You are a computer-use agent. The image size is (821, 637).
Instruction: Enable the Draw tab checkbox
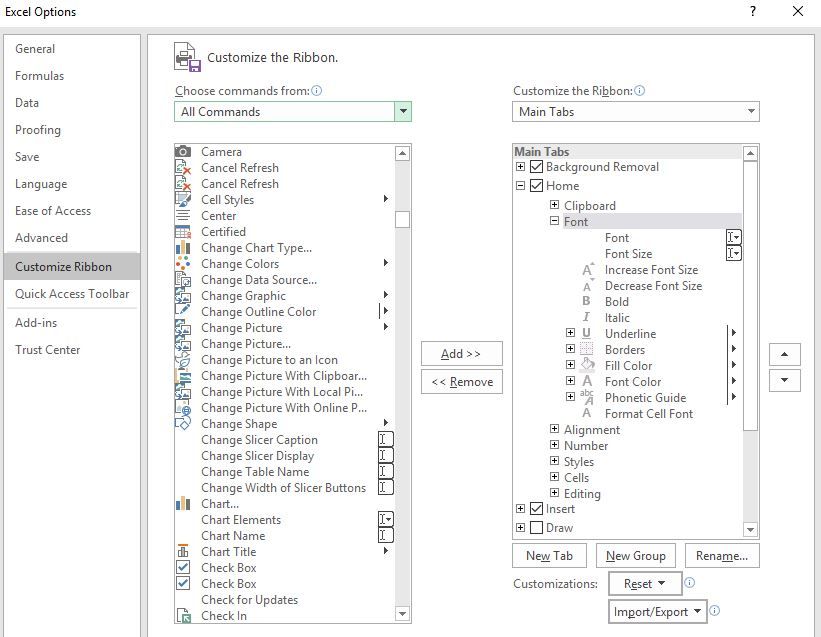(536, 527)
